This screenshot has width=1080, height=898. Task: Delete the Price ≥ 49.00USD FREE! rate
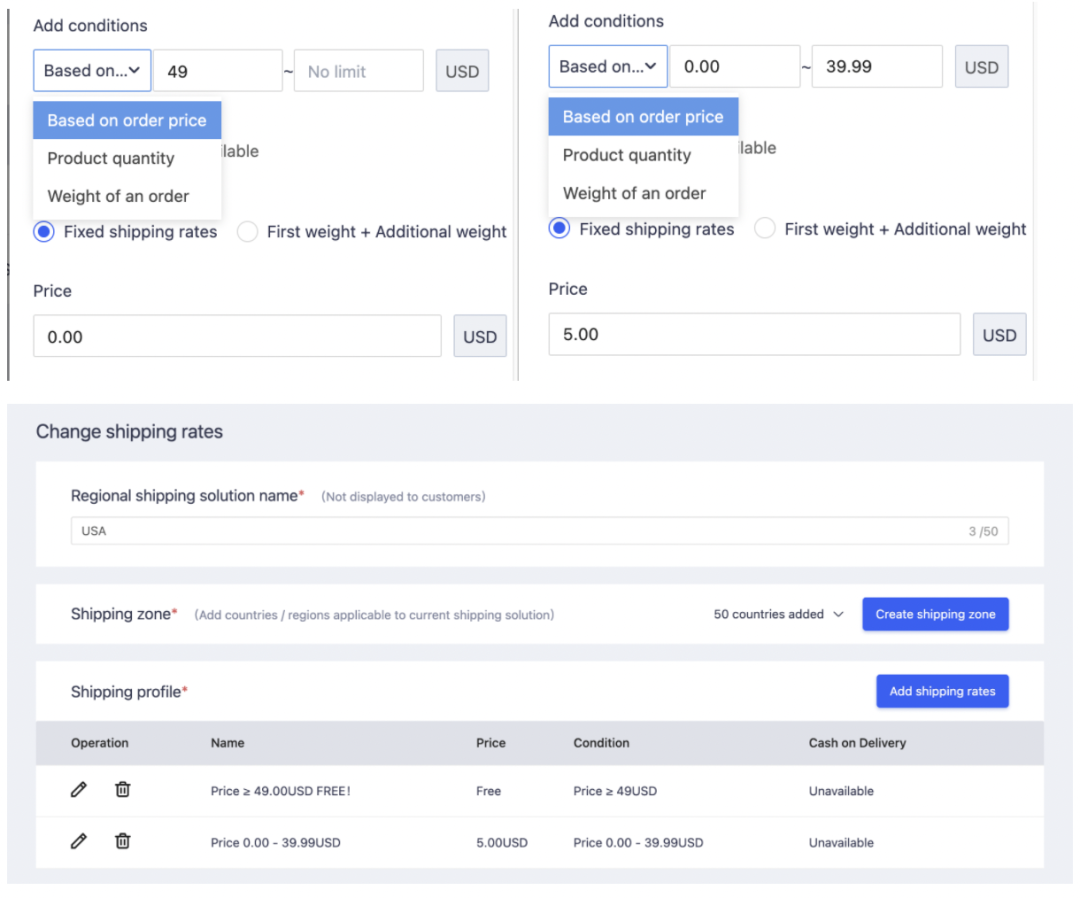[122, 790]
